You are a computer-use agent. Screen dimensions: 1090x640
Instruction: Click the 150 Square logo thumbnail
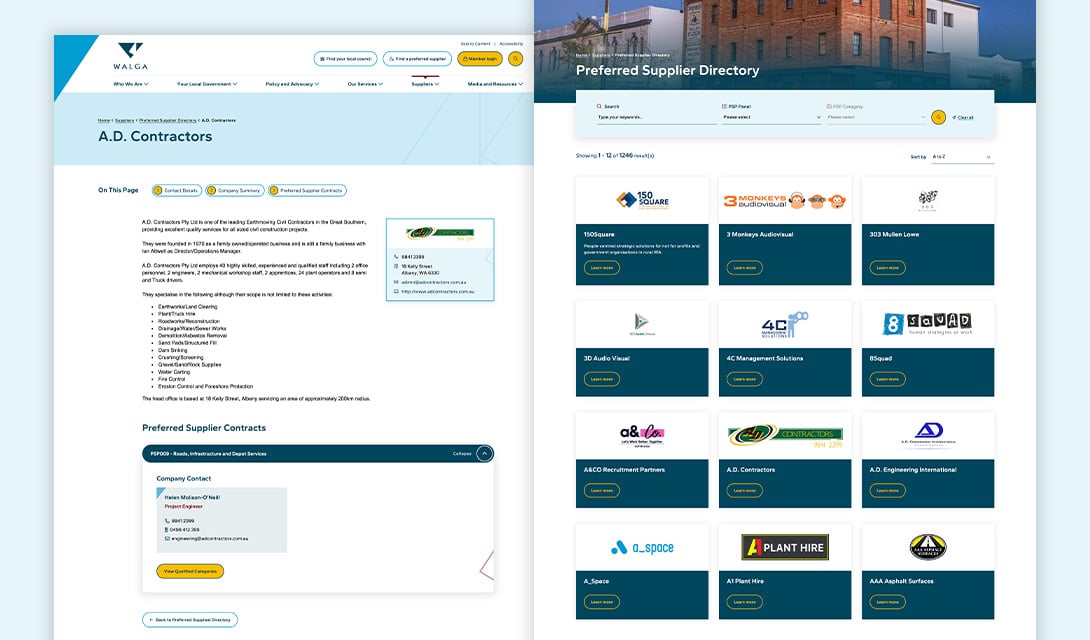pyautogui.click(x=642, y=199)
